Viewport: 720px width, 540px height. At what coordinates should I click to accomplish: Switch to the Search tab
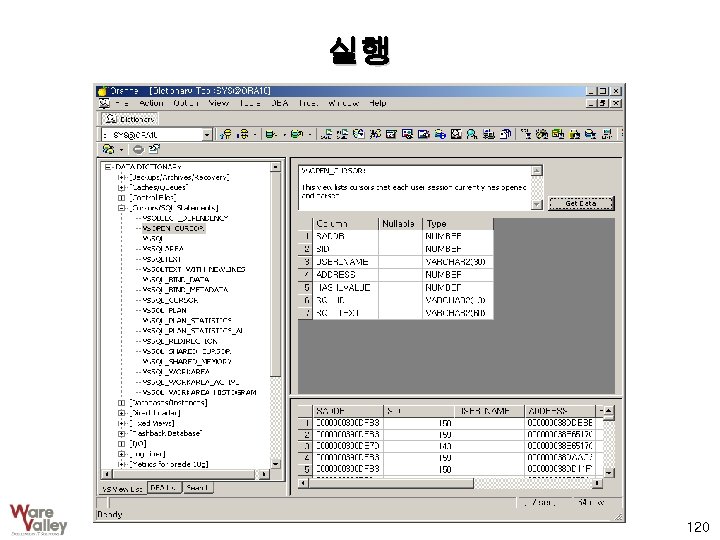[x=197, y=488]
